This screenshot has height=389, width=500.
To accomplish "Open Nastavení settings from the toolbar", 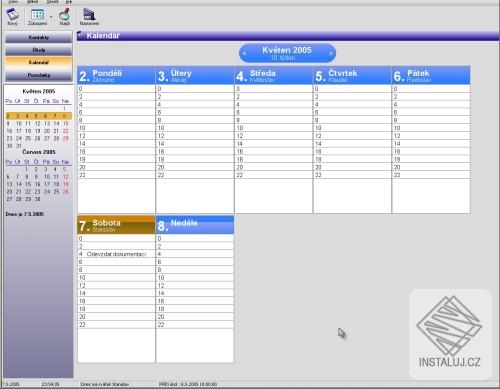I will click(89, 17).
